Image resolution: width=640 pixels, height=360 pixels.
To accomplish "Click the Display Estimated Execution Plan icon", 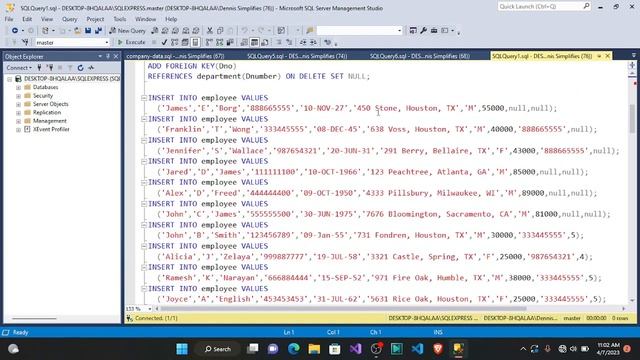I will click(x=175, y=42).
